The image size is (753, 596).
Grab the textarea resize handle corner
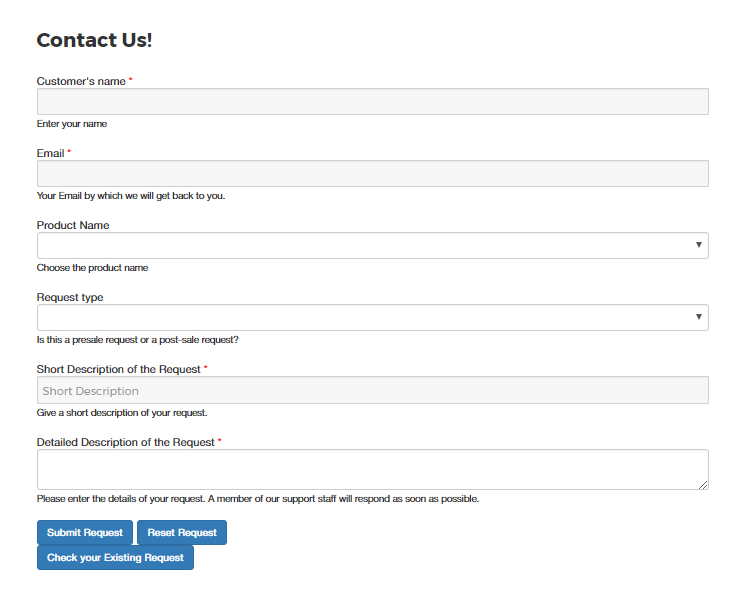coord(704,485)
